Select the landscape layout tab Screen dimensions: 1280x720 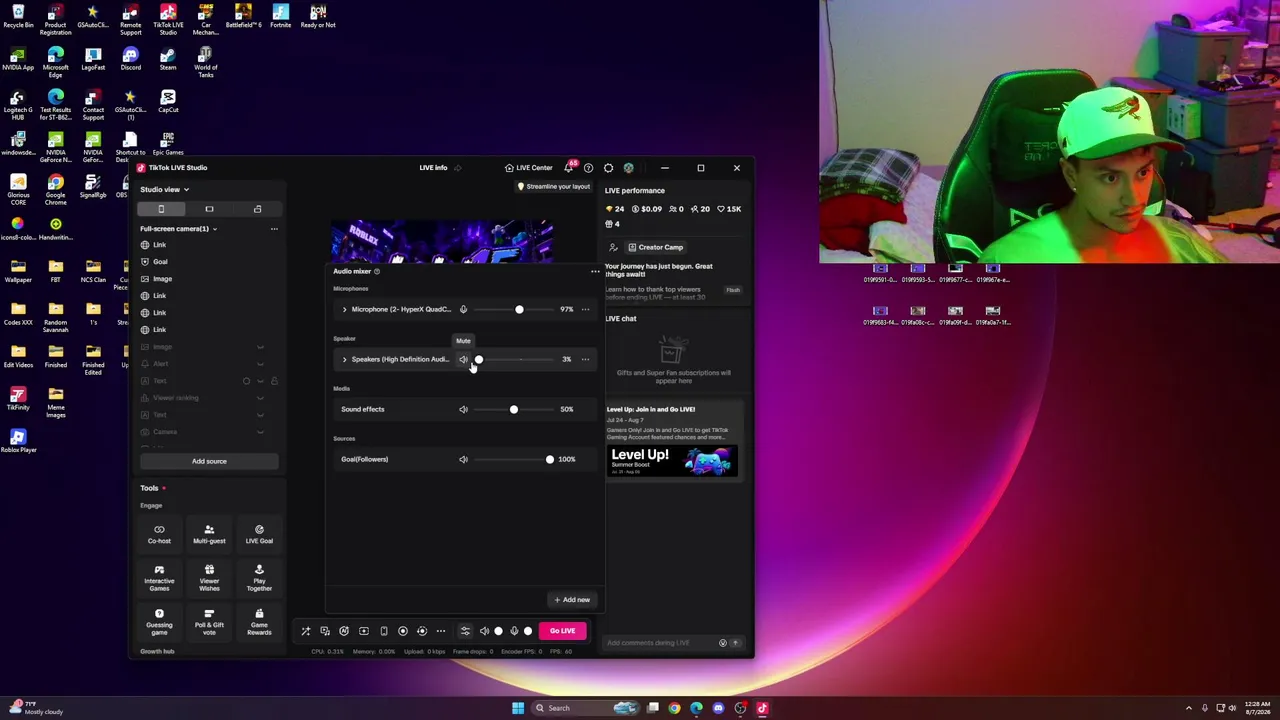tap(209, 209)
